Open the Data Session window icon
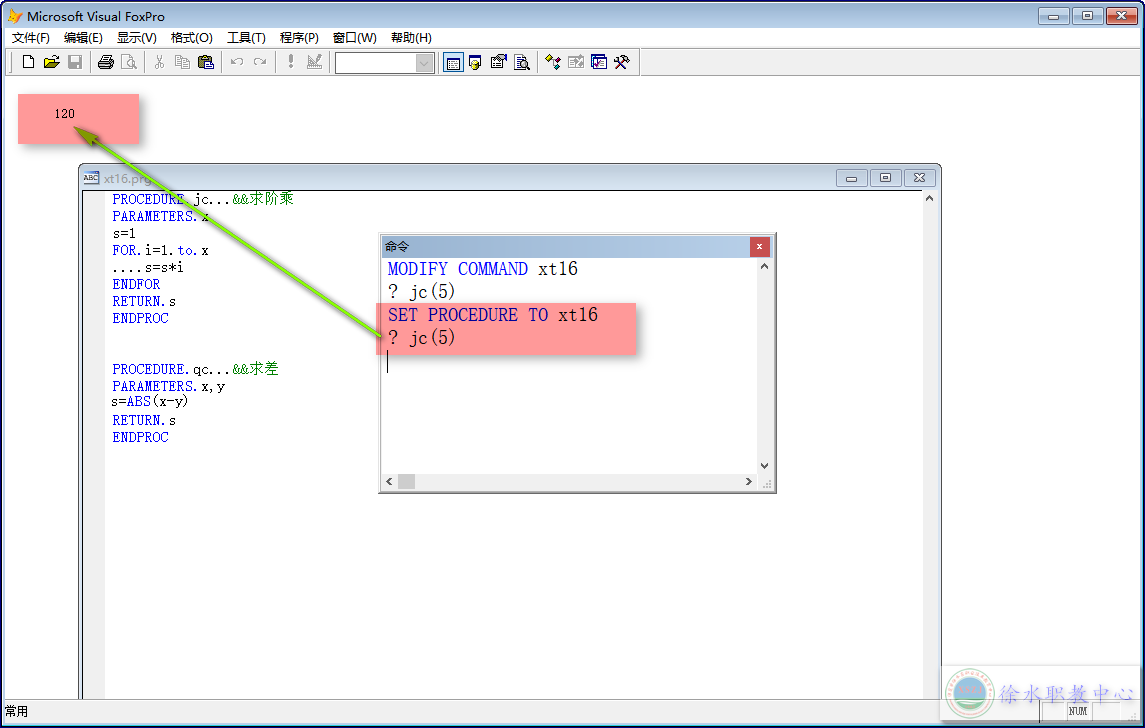Screen dimensions: 1145x728 [x=475, y=63]
